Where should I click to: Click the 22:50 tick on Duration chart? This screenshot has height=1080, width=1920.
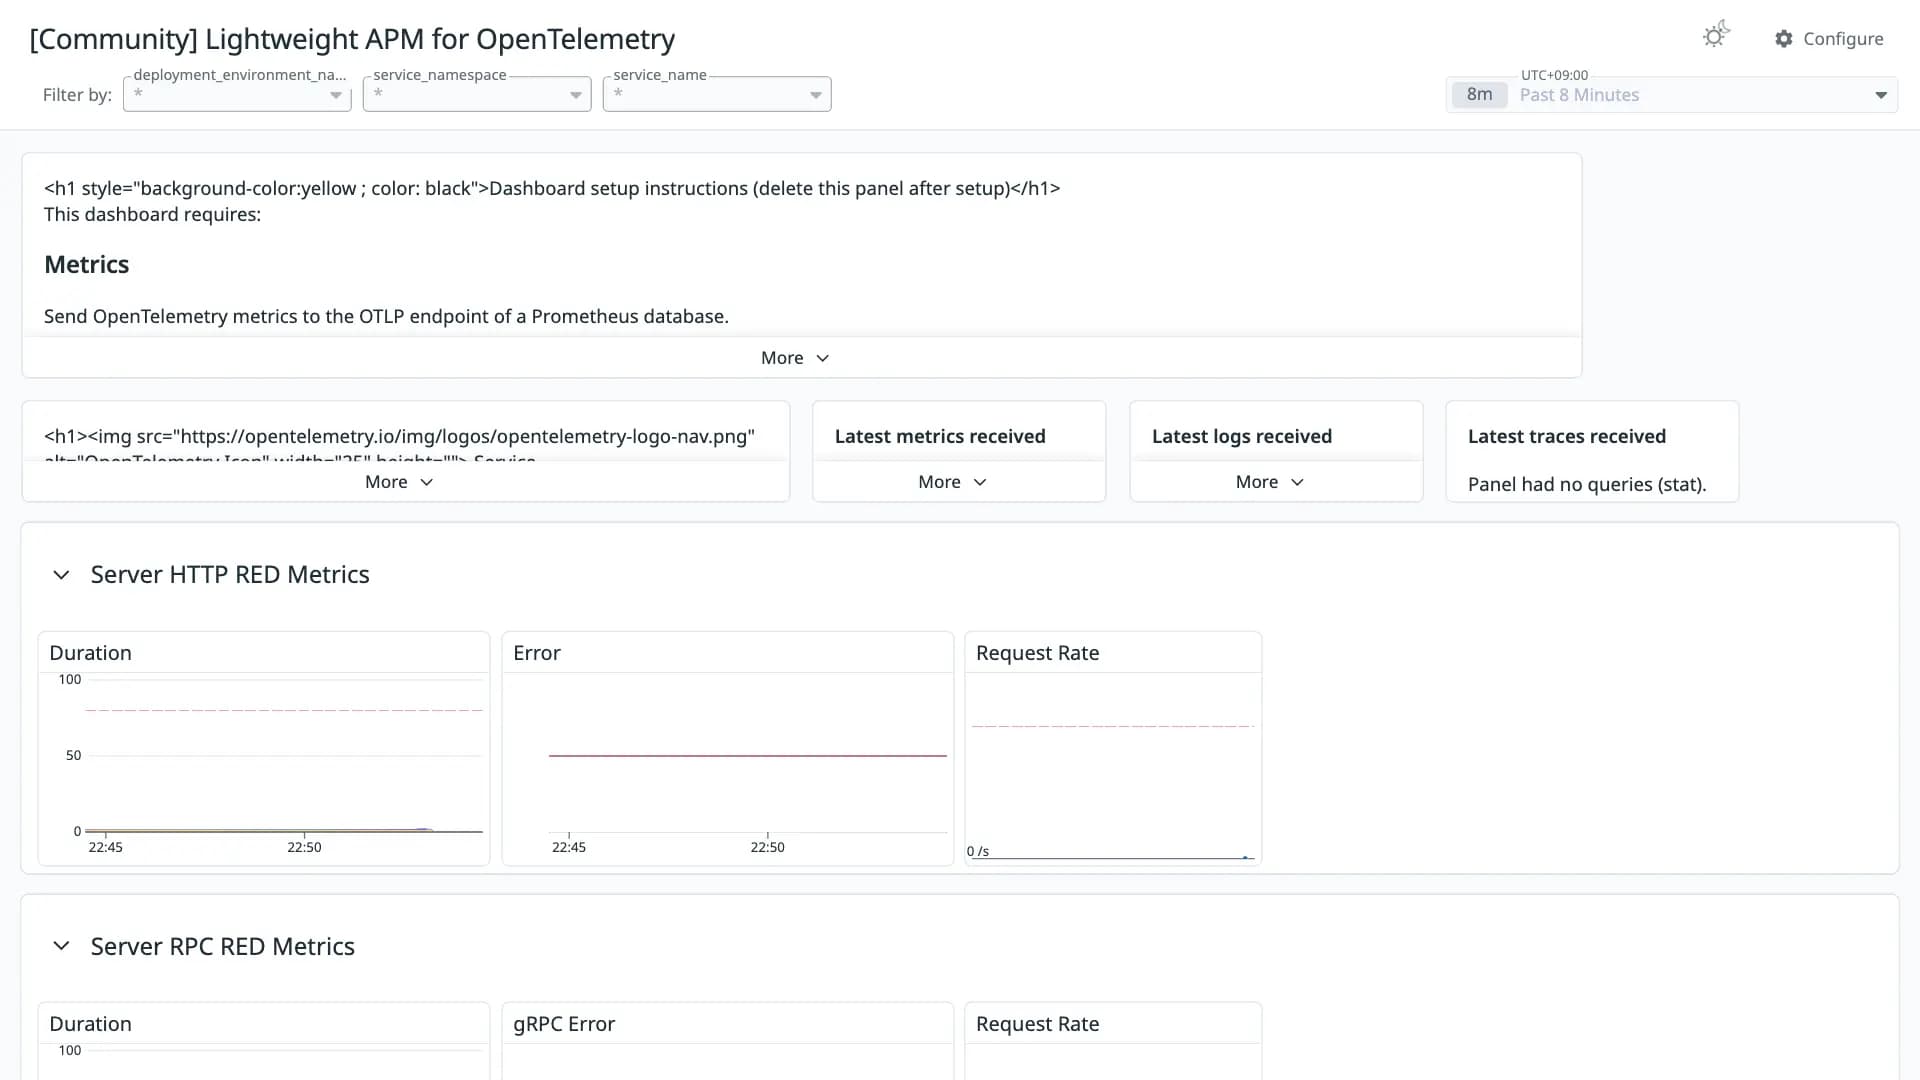304,847
